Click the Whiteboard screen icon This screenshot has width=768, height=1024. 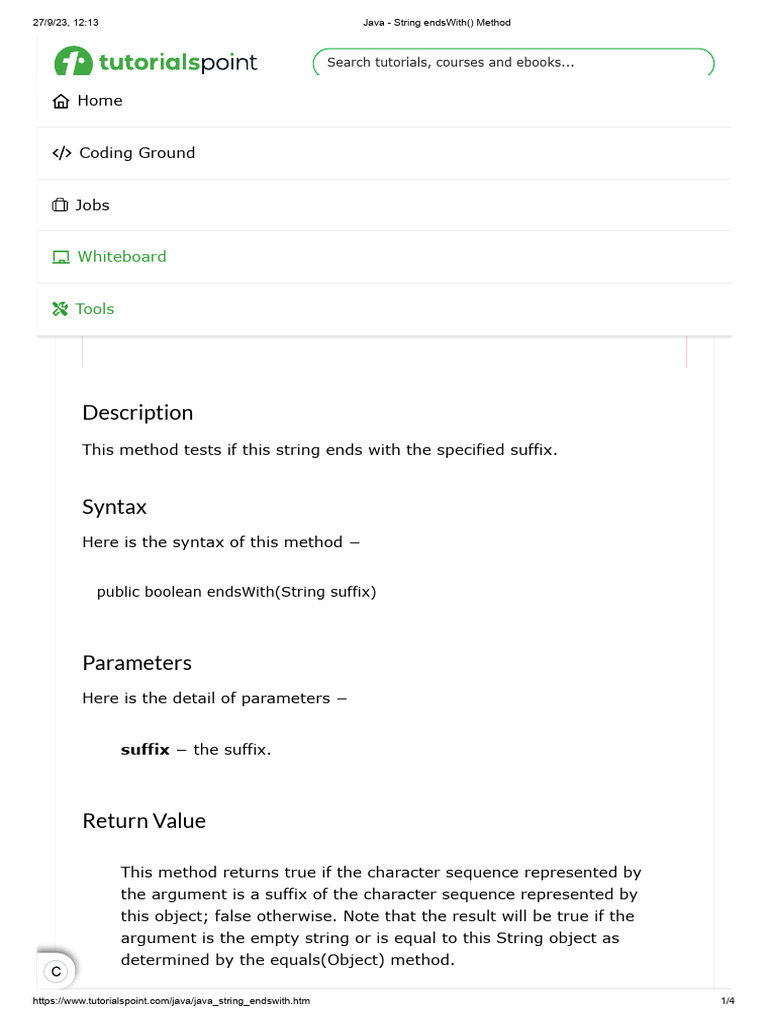coord(61,257)
